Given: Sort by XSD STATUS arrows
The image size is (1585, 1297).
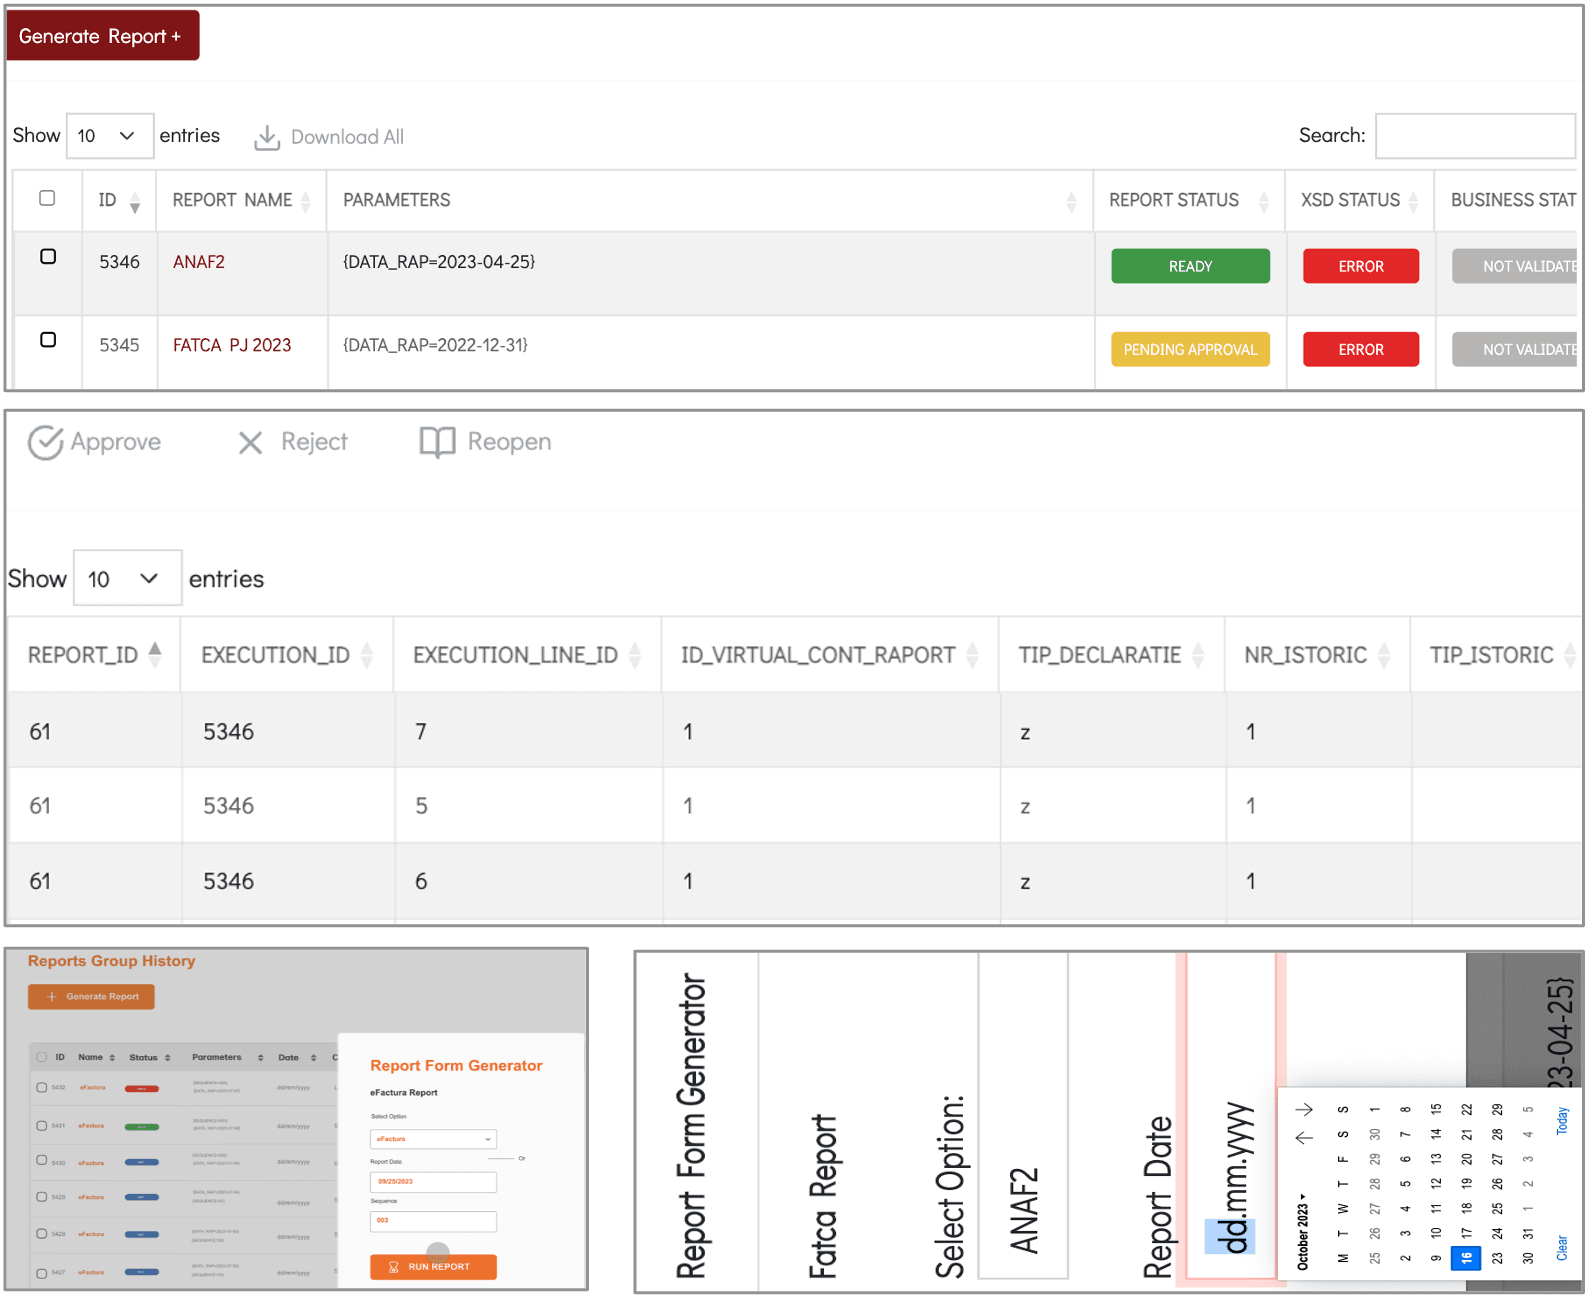Looking at the screenshot, I should pyautogui.click(x=1413, y=201).
